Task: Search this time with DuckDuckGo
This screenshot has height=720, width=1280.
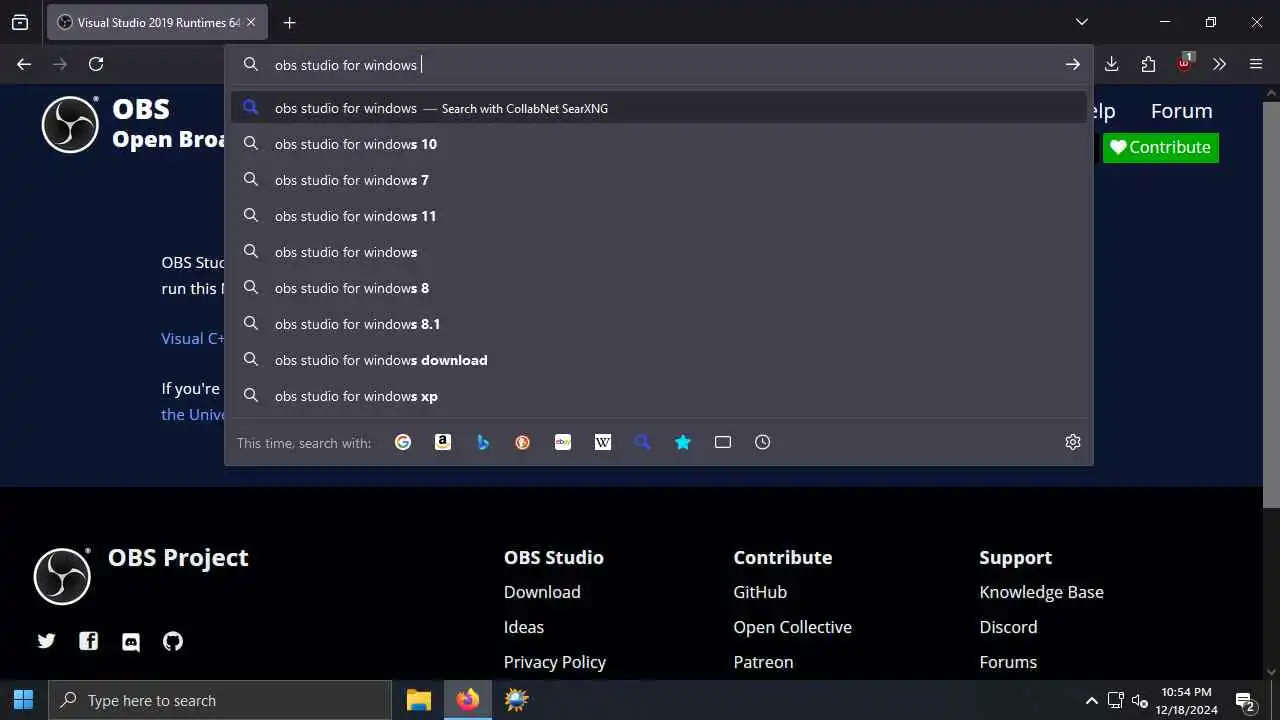Action: 523,442
